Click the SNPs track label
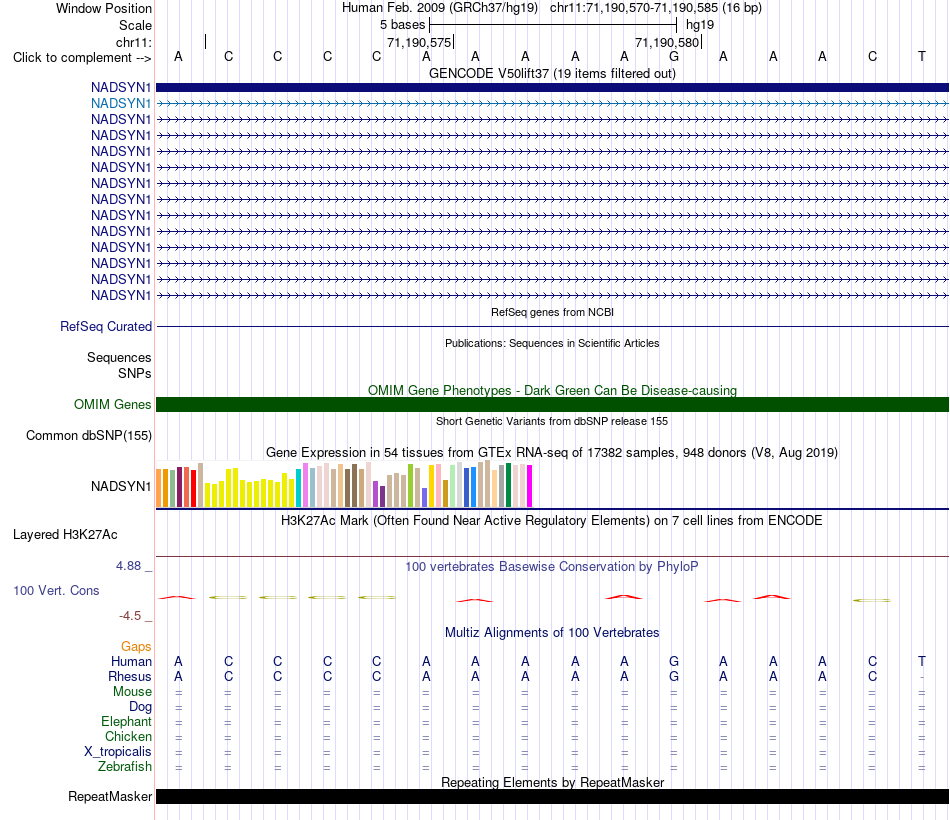950x820 pixels. click(x=135, y=373)
